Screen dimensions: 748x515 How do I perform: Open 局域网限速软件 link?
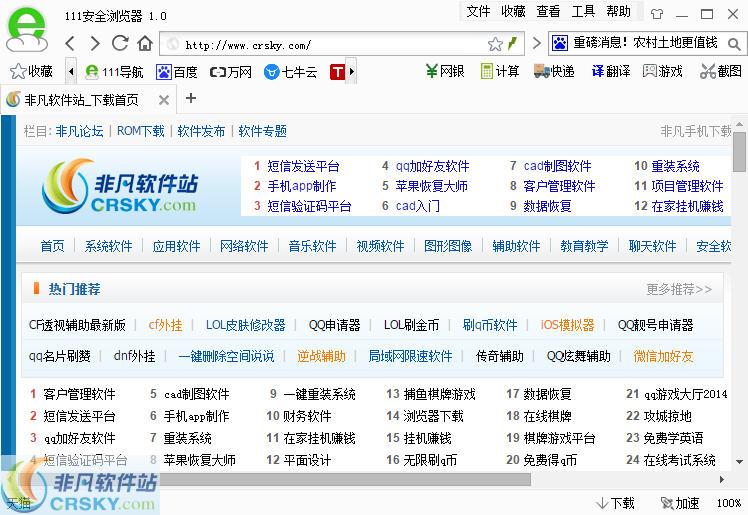click(x=410, y=356)
